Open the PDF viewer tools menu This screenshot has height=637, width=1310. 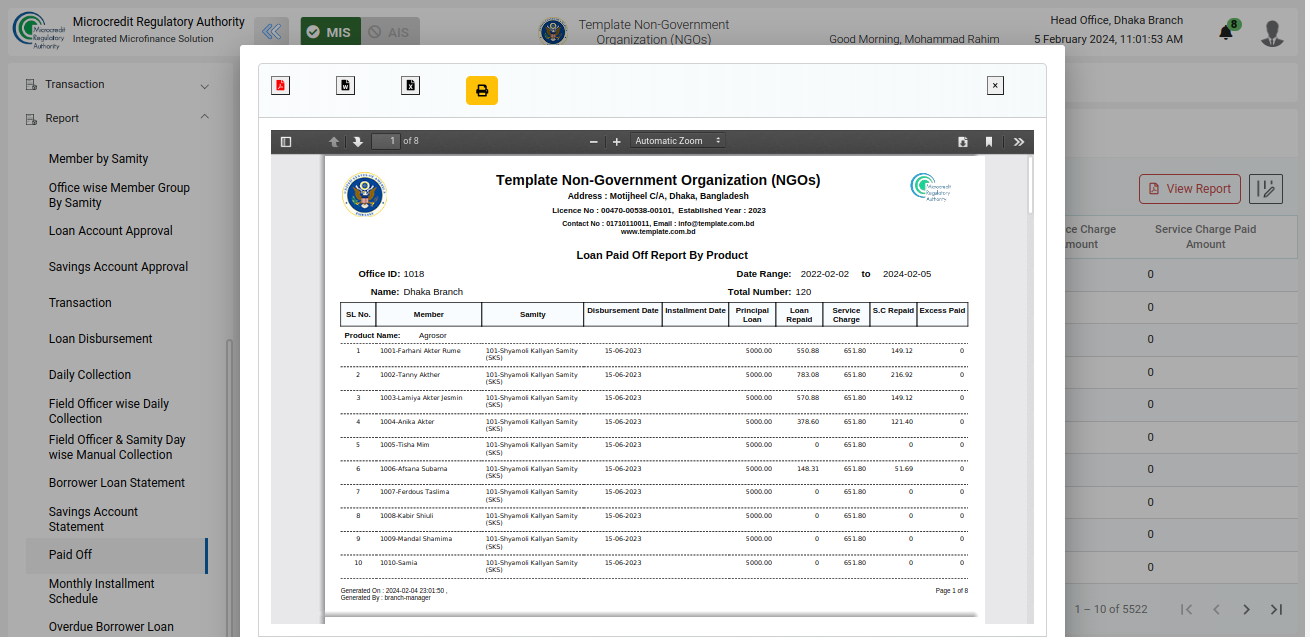(1019, 142)
